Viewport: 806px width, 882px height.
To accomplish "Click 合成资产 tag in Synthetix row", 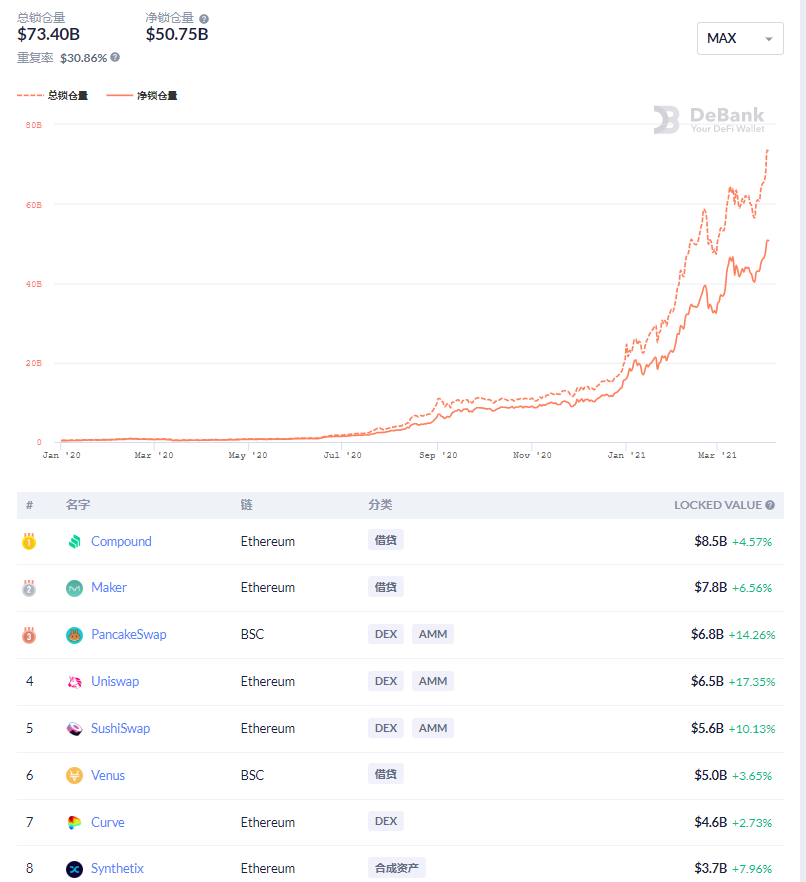I will [397, 868].
